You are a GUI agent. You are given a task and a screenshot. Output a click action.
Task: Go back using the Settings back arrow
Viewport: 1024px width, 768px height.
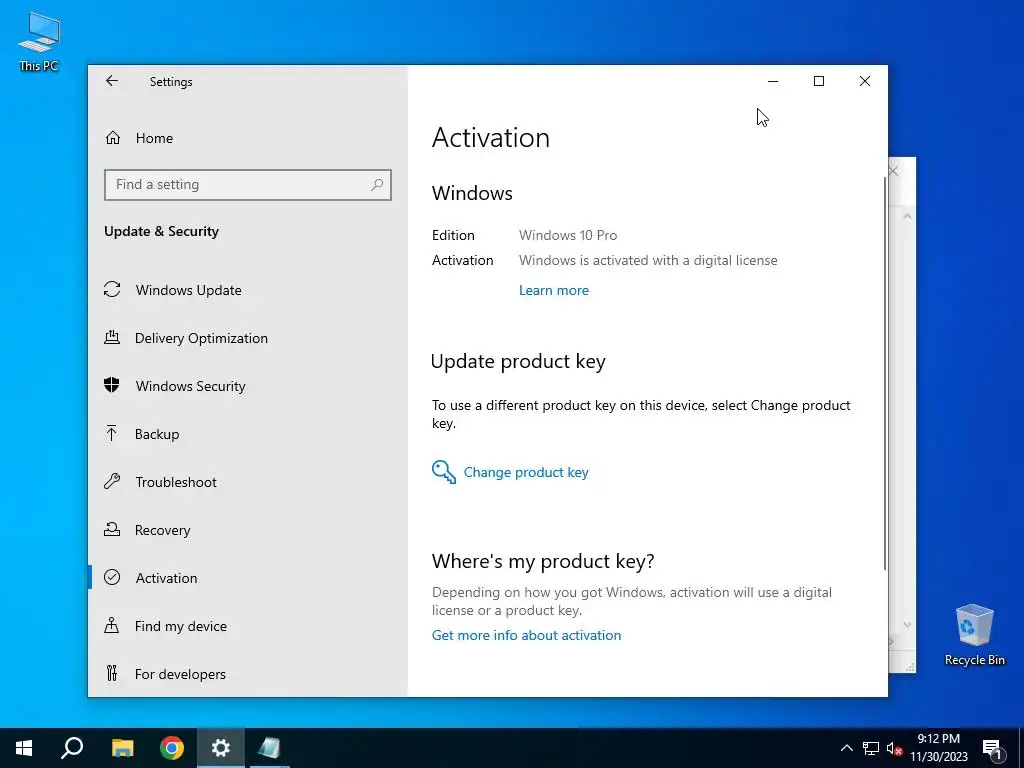(x=112, y=81)
